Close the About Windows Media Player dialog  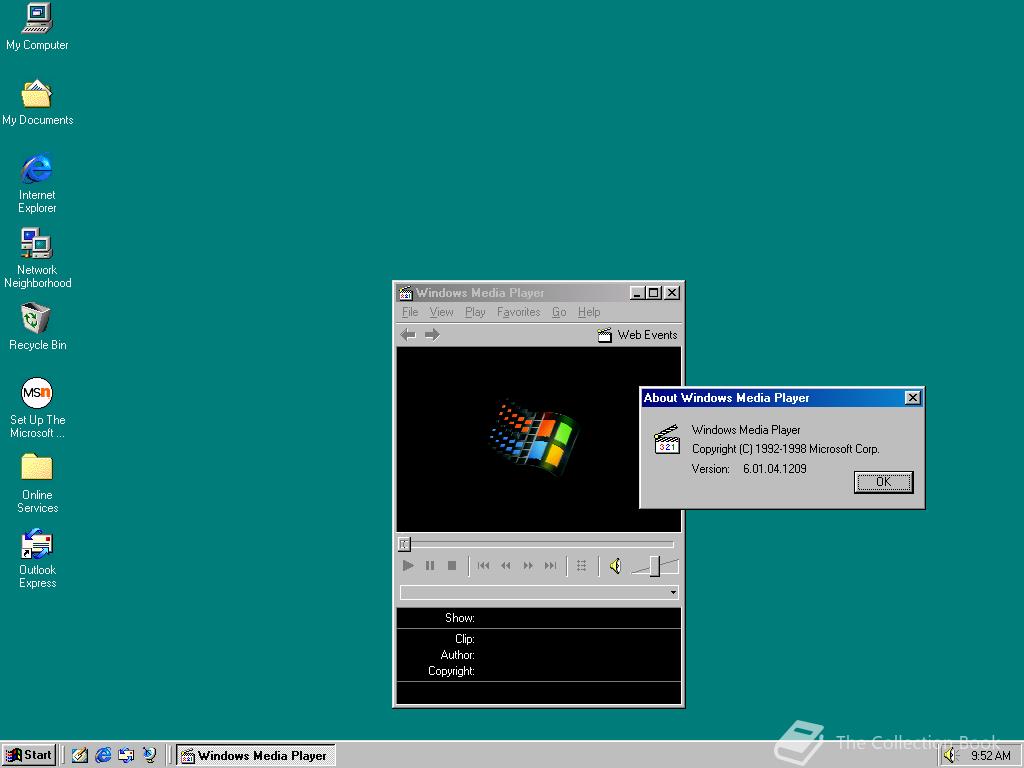912,398
